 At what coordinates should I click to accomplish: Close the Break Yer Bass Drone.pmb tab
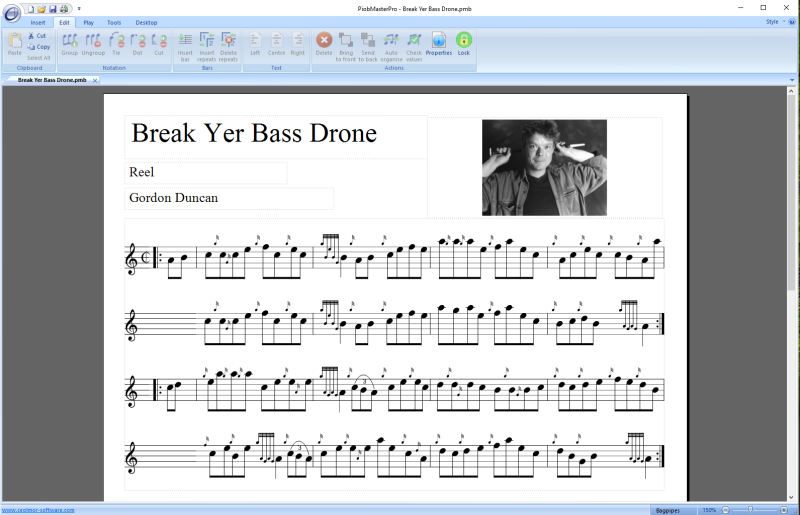pos(95,81)
